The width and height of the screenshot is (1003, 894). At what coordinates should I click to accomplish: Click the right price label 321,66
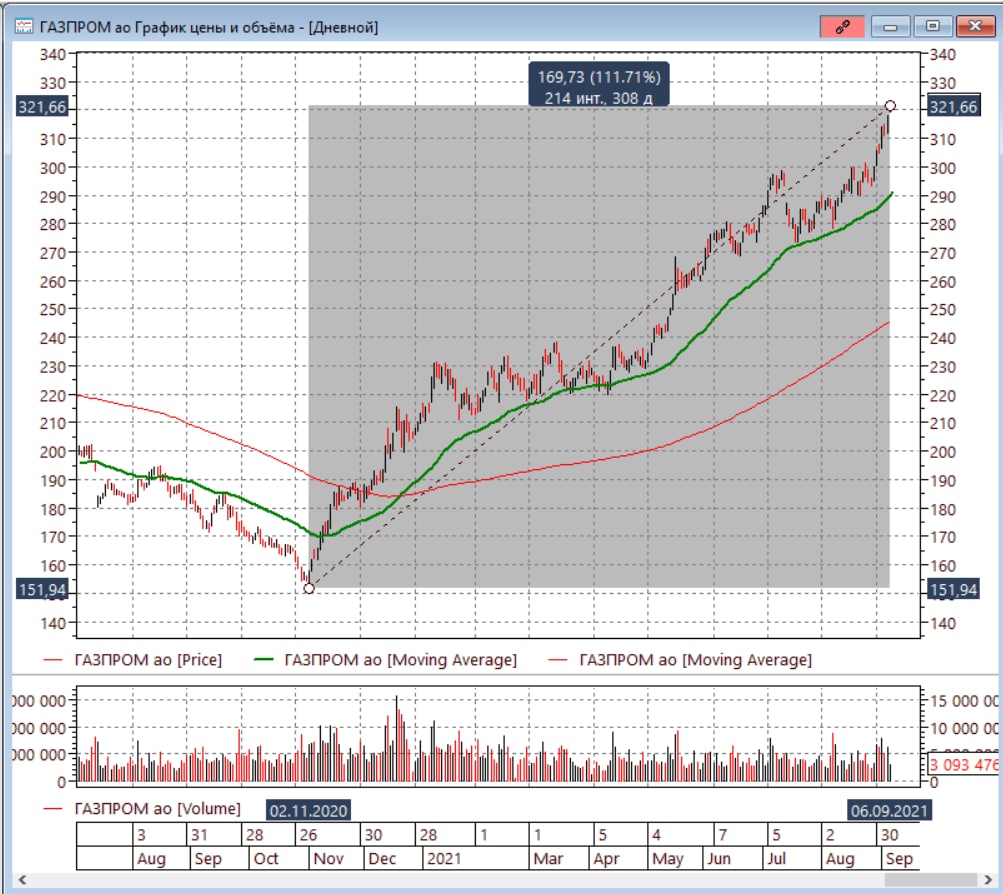tap(953, 107)
